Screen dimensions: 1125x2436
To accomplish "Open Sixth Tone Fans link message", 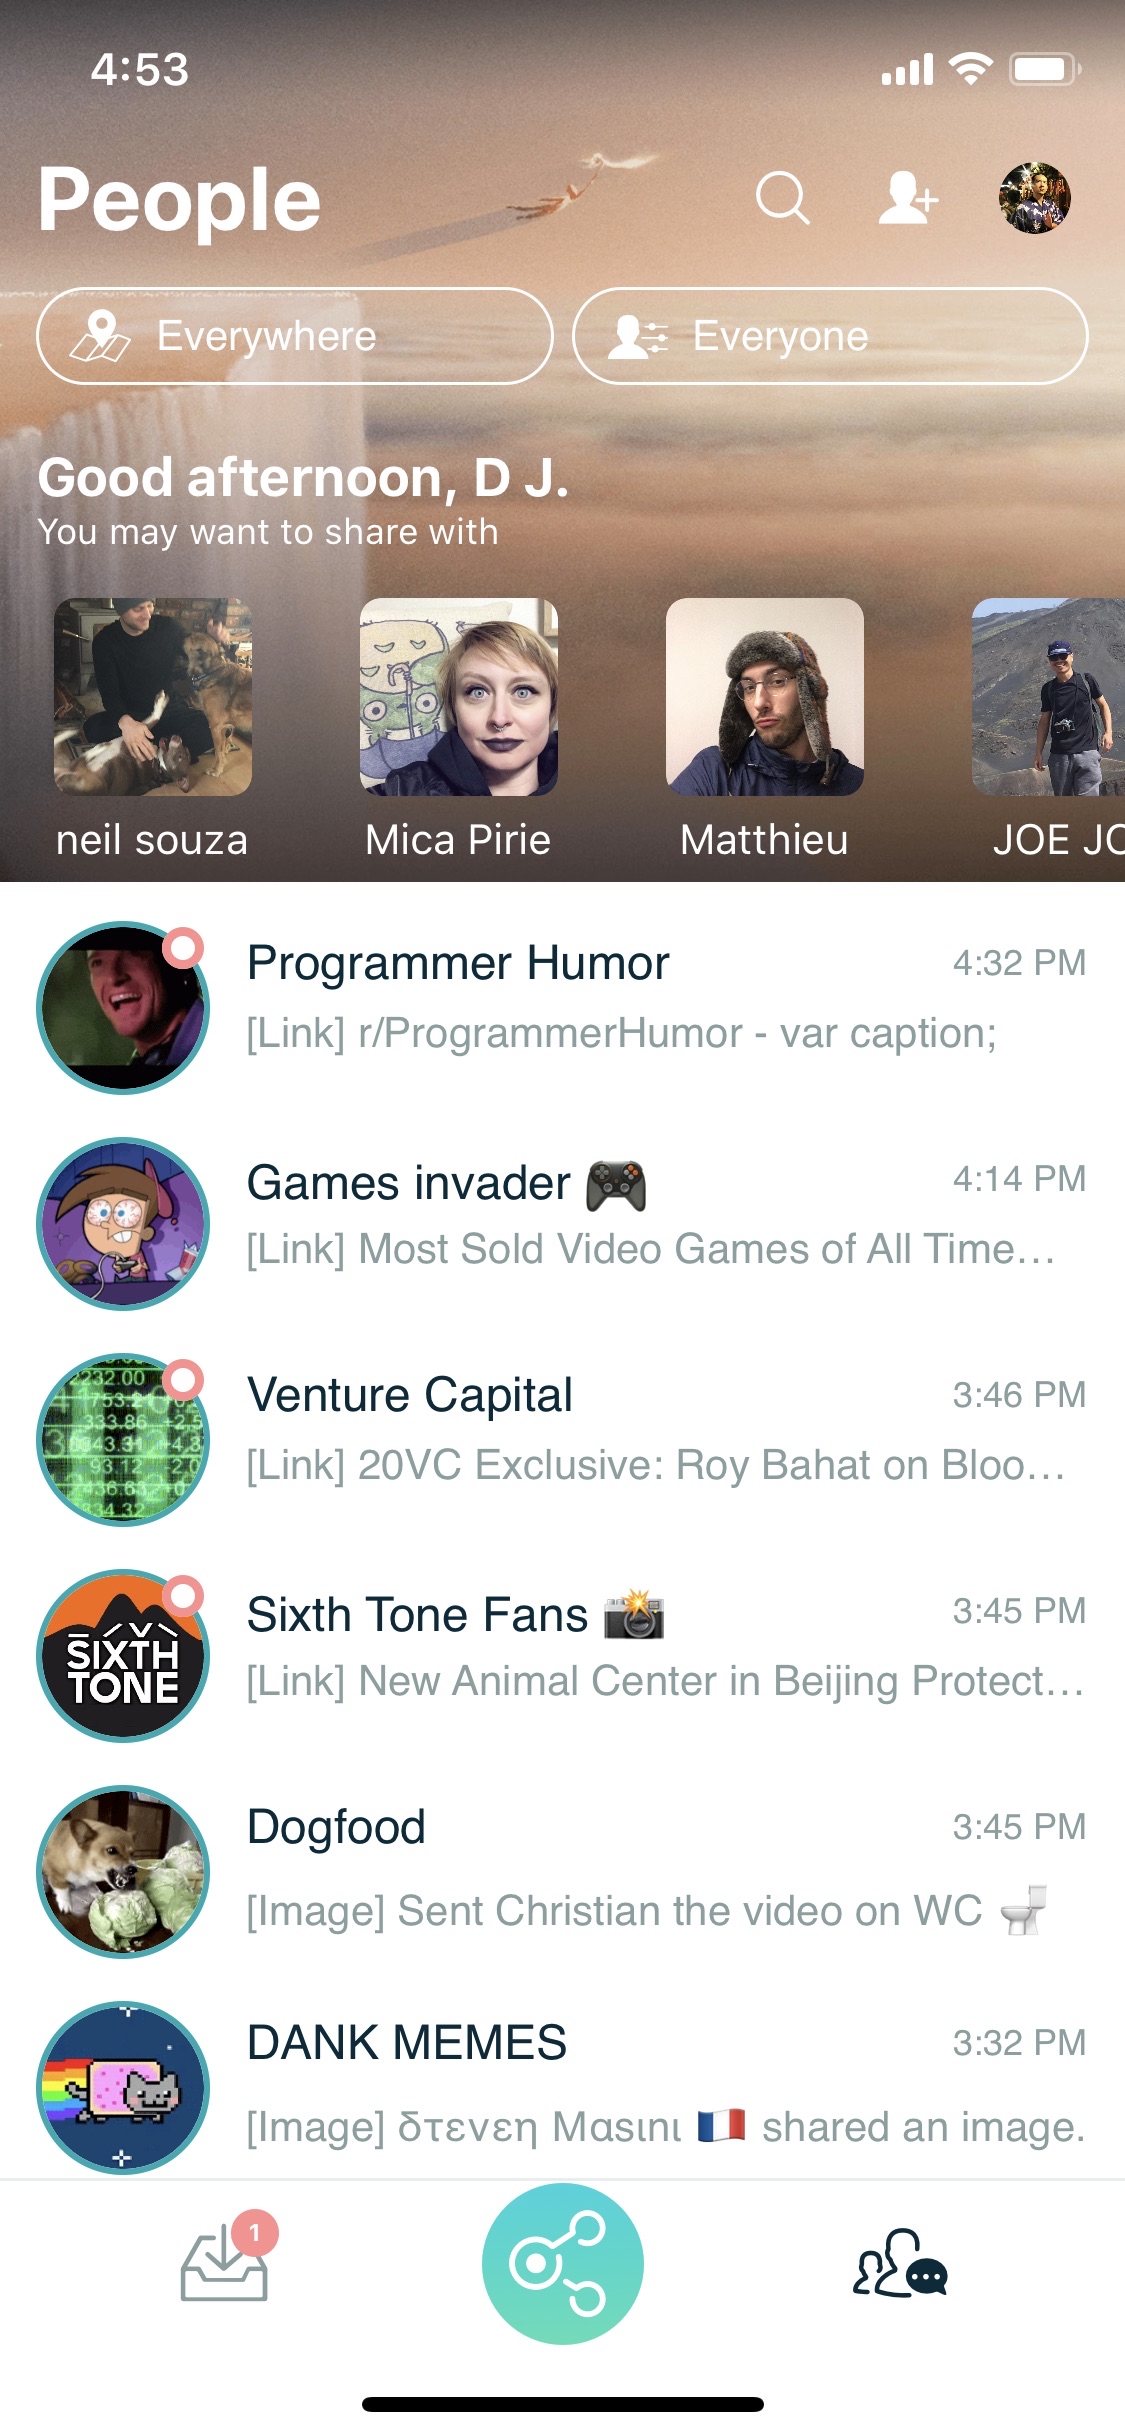I will [x=665, y=1681].
